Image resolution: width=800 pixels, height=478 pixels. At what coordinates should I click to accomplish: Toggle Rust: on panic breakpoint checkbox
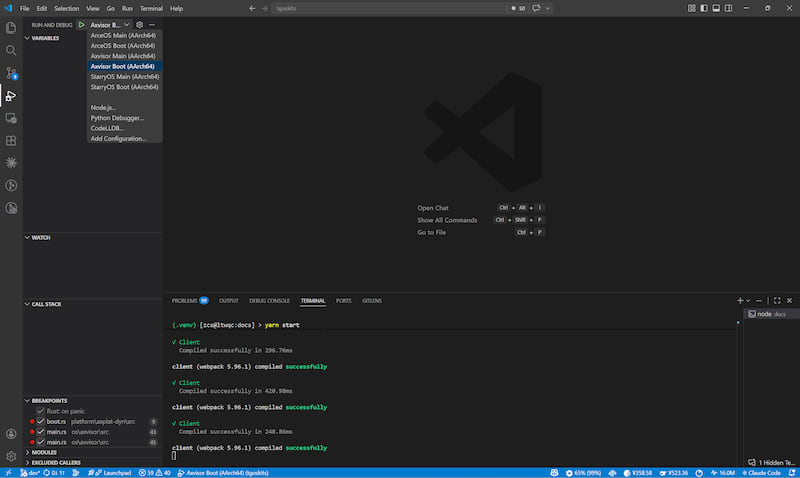pyautogui.click(x=40, y=411)
